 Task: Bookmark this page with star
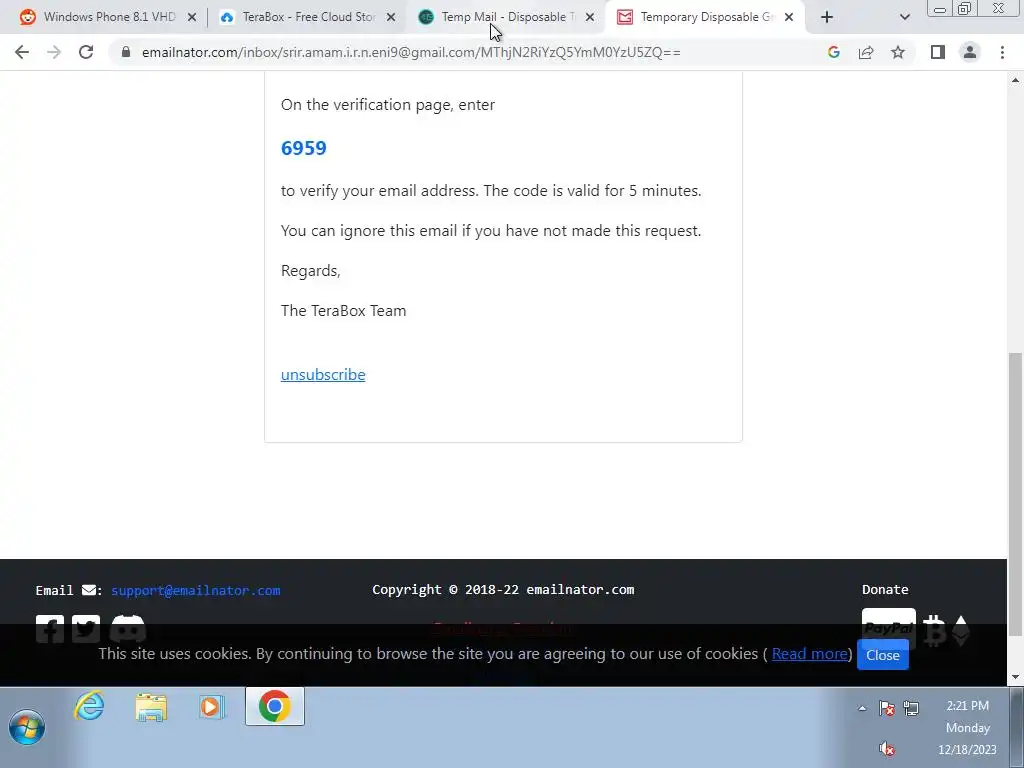(x=898, y=52)
